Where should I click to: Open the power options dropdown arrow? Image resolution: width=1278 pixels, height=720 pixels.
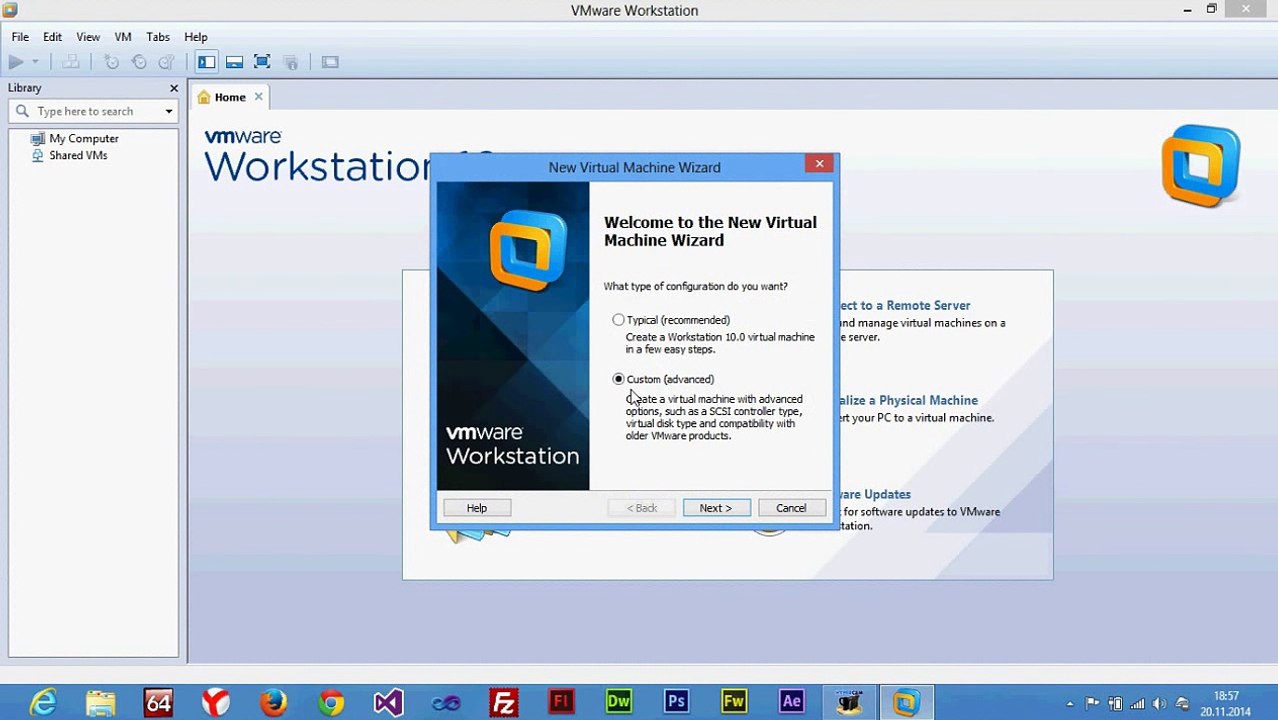(35, 62)
